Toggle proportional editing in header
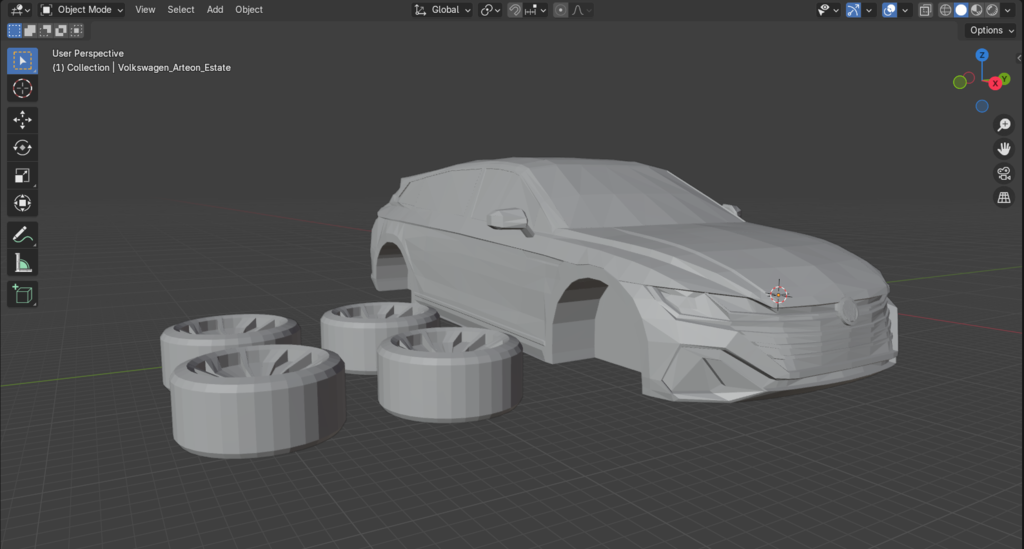 561,10
